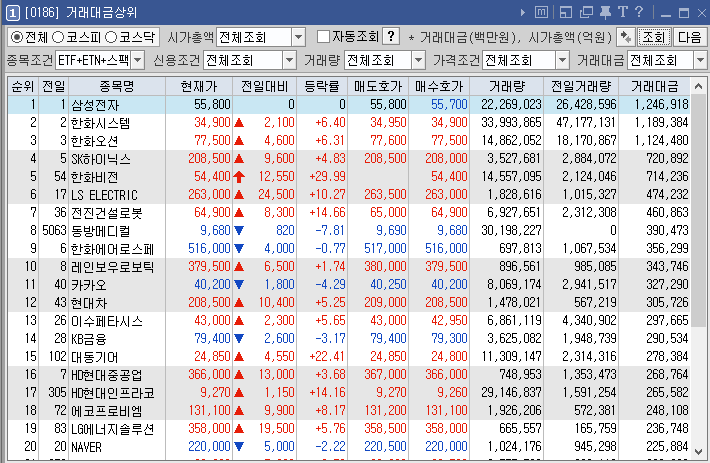Sort by the 현재가 column header
710x463 pixels.
(x=199, y=86)
